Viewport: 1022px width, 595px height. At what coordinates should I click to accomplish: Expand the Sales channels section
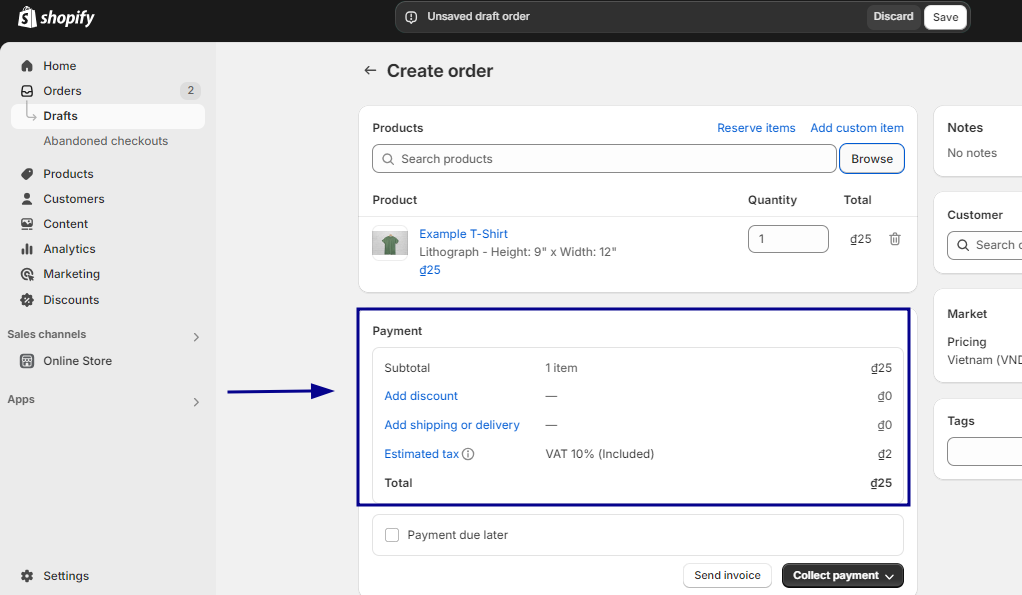click(x=196, y=337)
